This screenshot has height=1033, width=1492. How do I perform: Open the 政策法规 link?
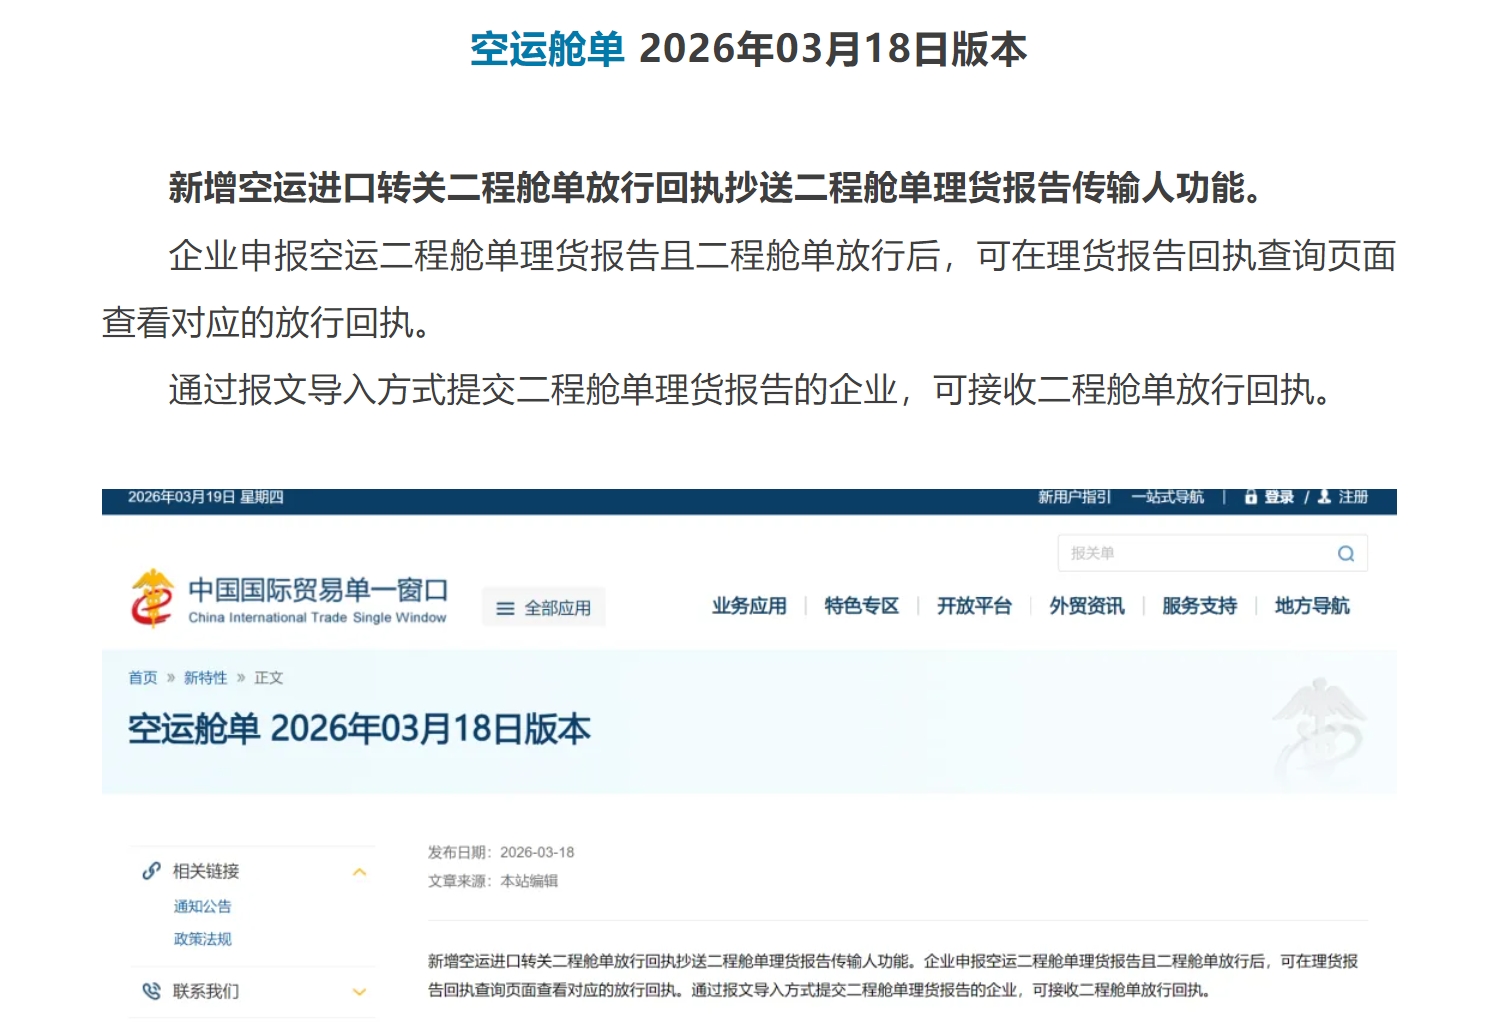pos(201,939)
